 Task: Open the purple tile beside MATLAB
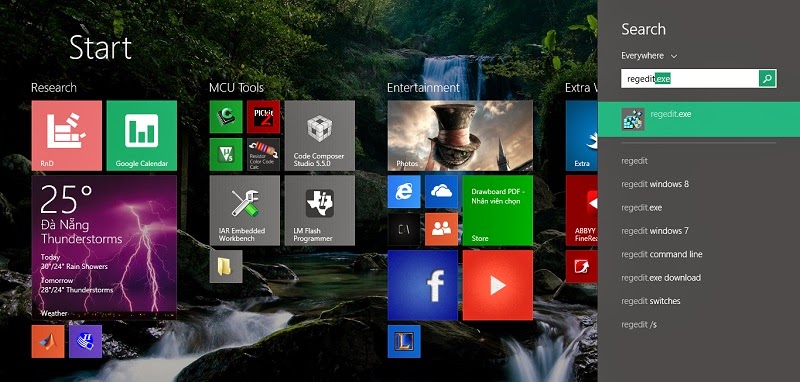point(85,341)
